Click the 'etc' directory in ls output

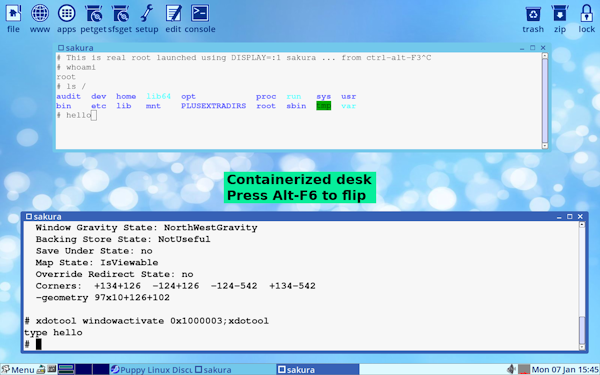(99, 106)
